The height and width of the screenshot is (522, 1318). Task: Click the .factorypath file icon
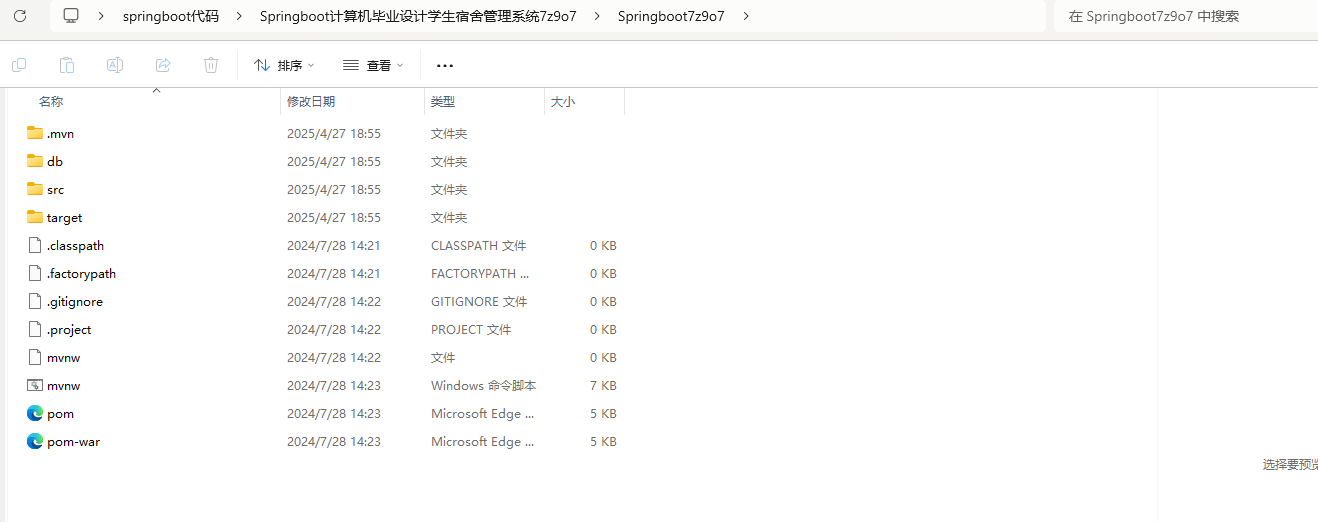click(x=35, y=273)
